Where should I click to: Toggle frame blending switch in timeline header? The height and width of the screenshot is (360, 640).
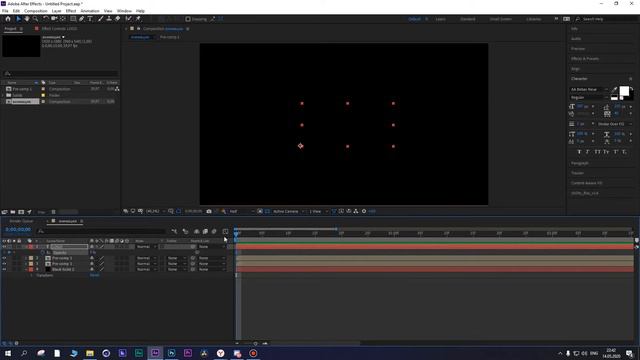coord(205,231)
